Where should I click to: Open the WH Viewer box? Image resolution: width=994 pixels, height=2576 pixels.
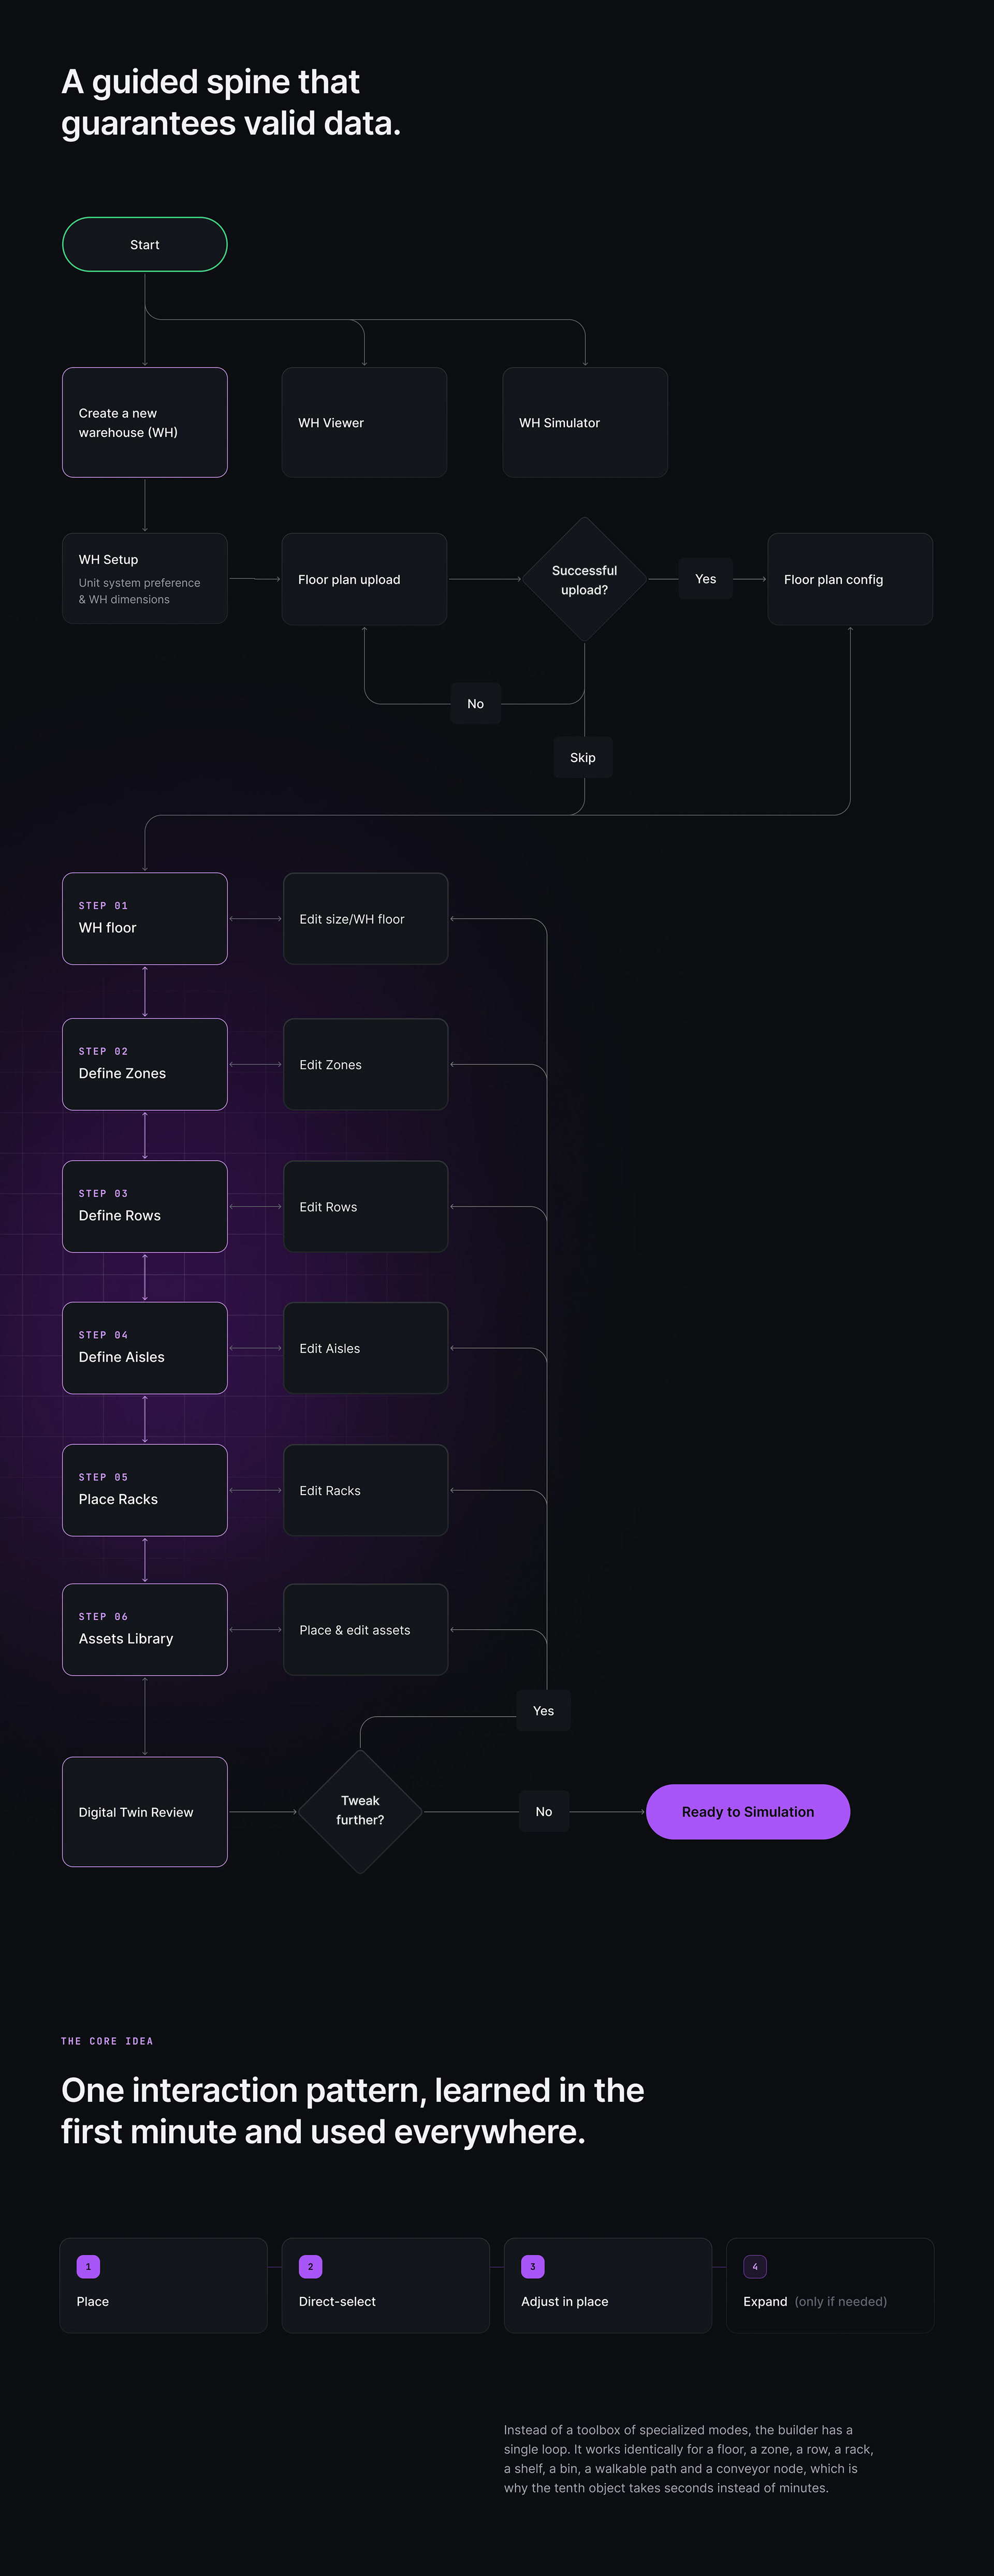[364, 422]
